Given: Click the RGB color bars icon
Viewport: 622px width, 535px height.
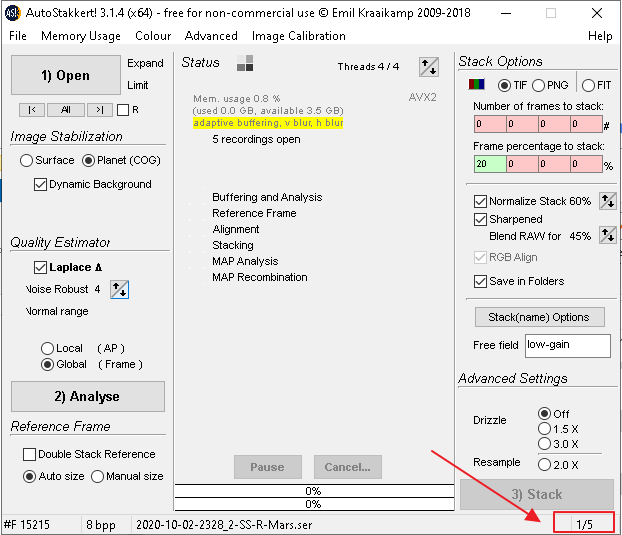Looking at the screenshot, I should coord(479,85).
